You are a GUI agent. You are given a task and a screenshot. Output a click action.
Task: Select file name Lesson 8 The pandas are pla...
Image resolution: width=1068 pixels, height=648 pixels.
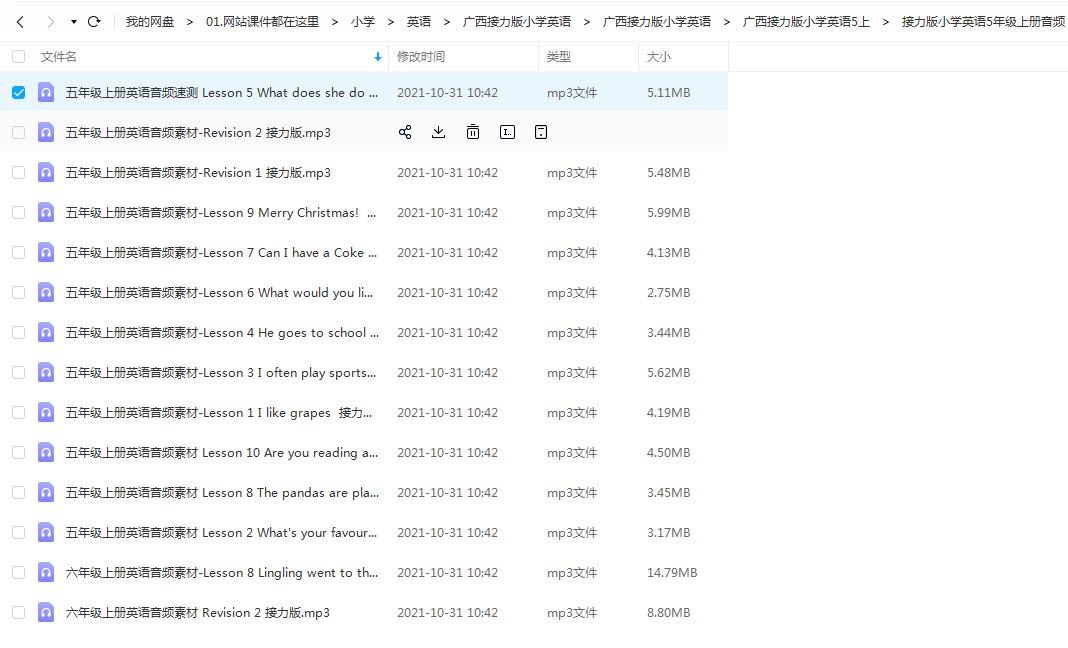[x=222, y=493]
